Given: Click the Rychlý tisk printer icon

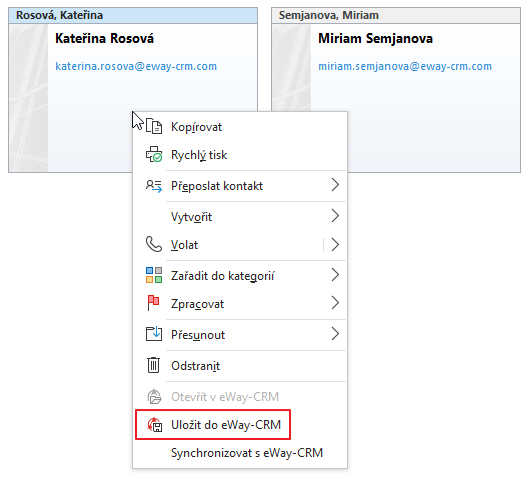Looking at the screenshot, I should [x=154, y=154].
